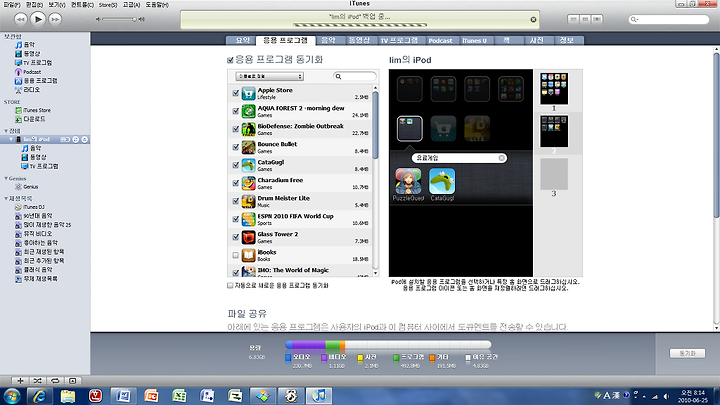This screenshot has width=720, height=405.
Task: Uncheck AQUA FOREST 2 checkbox
Action: point(236,111)
